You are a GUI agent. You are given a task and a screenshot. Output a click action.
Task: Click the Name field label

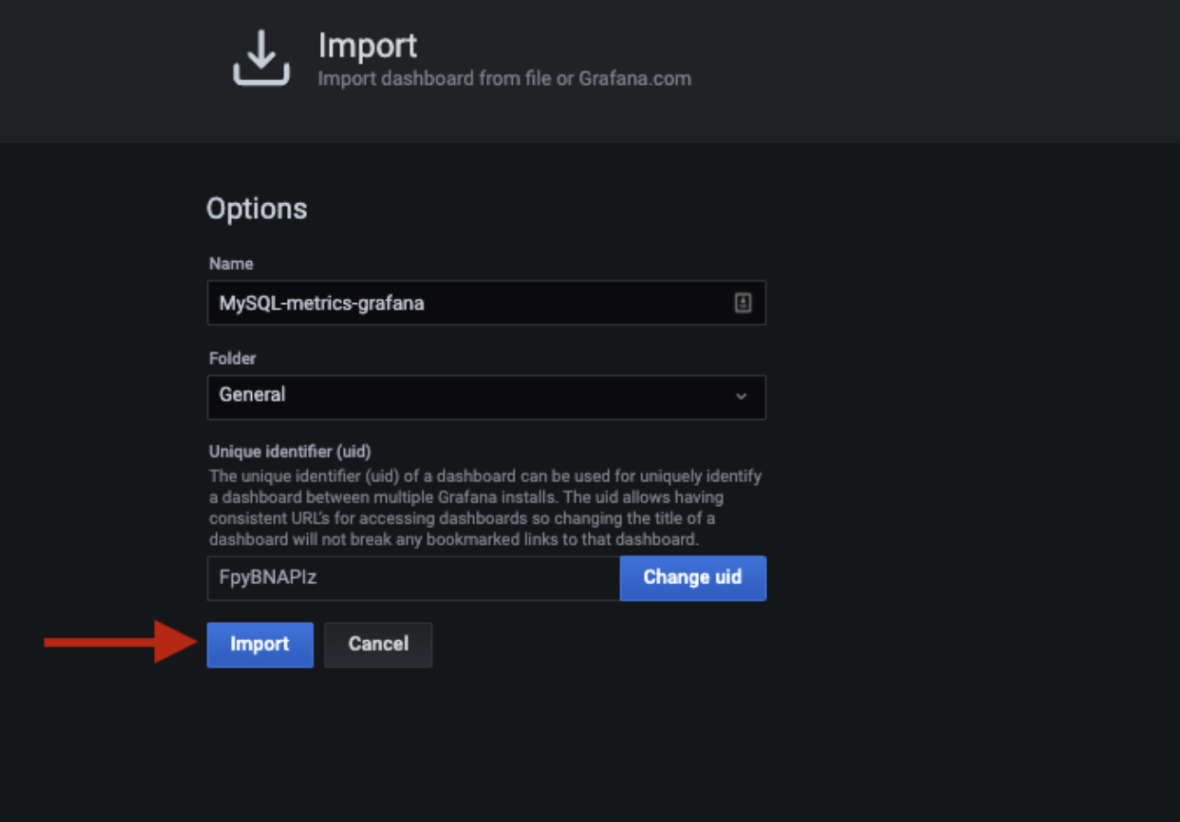click(x=231, y=264)
